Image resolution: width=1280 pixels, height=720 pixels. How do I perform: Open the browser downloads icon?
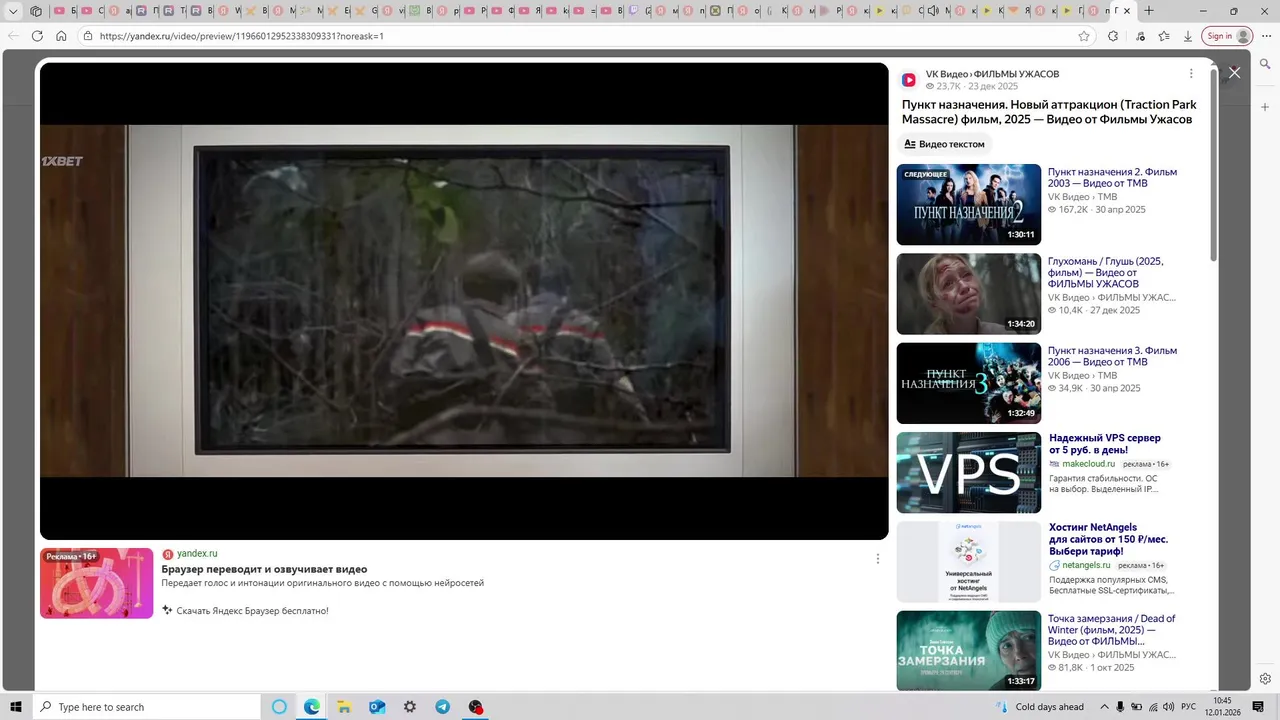[1188, 36]
